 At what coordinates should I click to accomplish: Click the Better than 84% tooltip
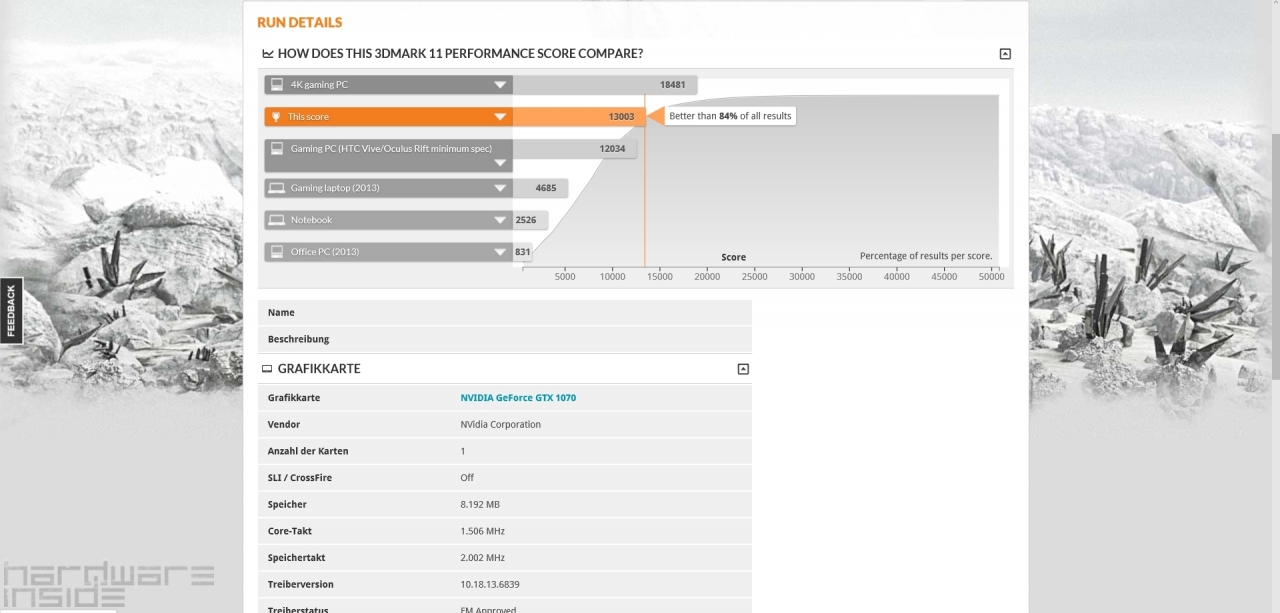tap(730, 116)
